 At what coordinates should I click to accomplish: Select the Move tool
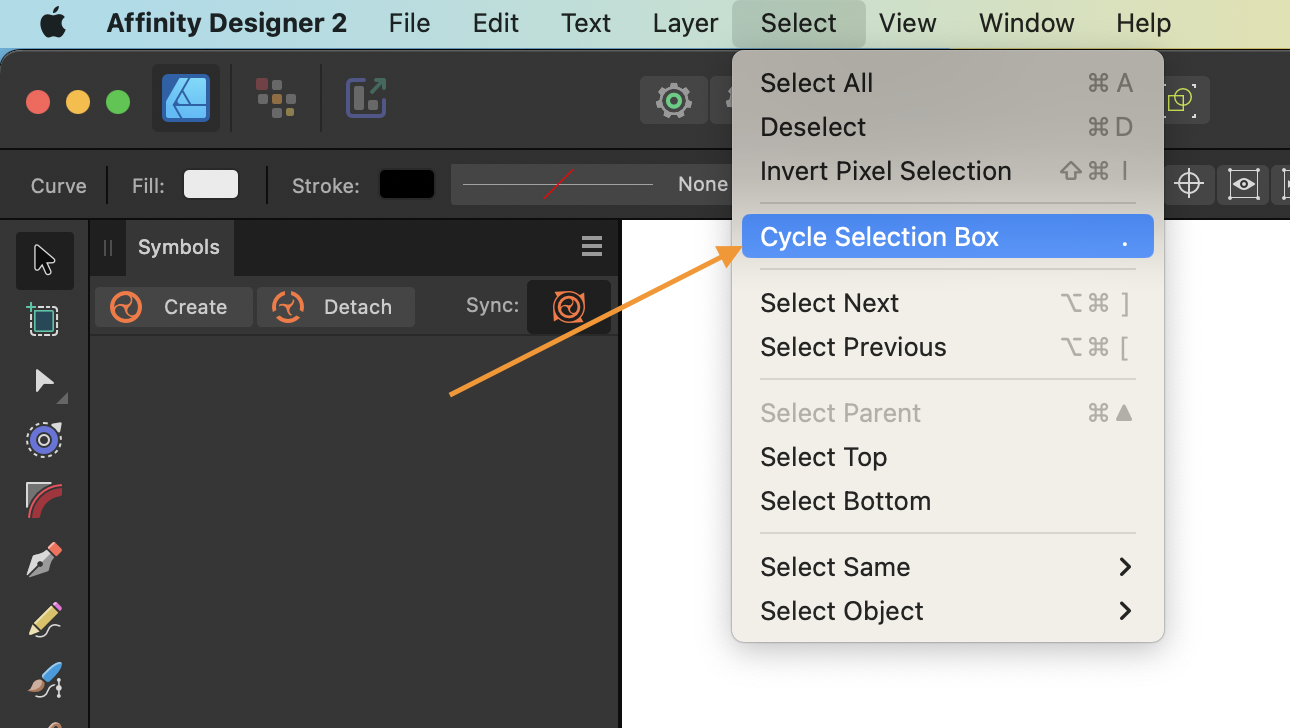click(44, 260)
